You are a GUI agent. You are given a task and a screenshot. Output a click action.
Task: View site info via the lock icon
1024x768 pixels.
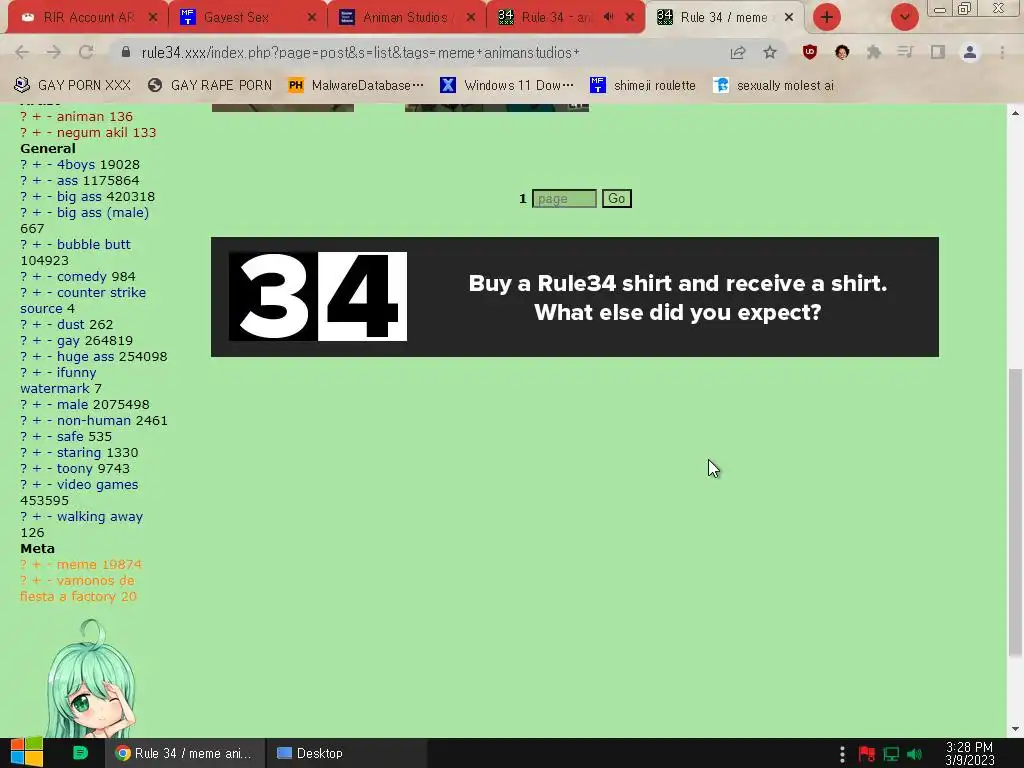[127, 52]
